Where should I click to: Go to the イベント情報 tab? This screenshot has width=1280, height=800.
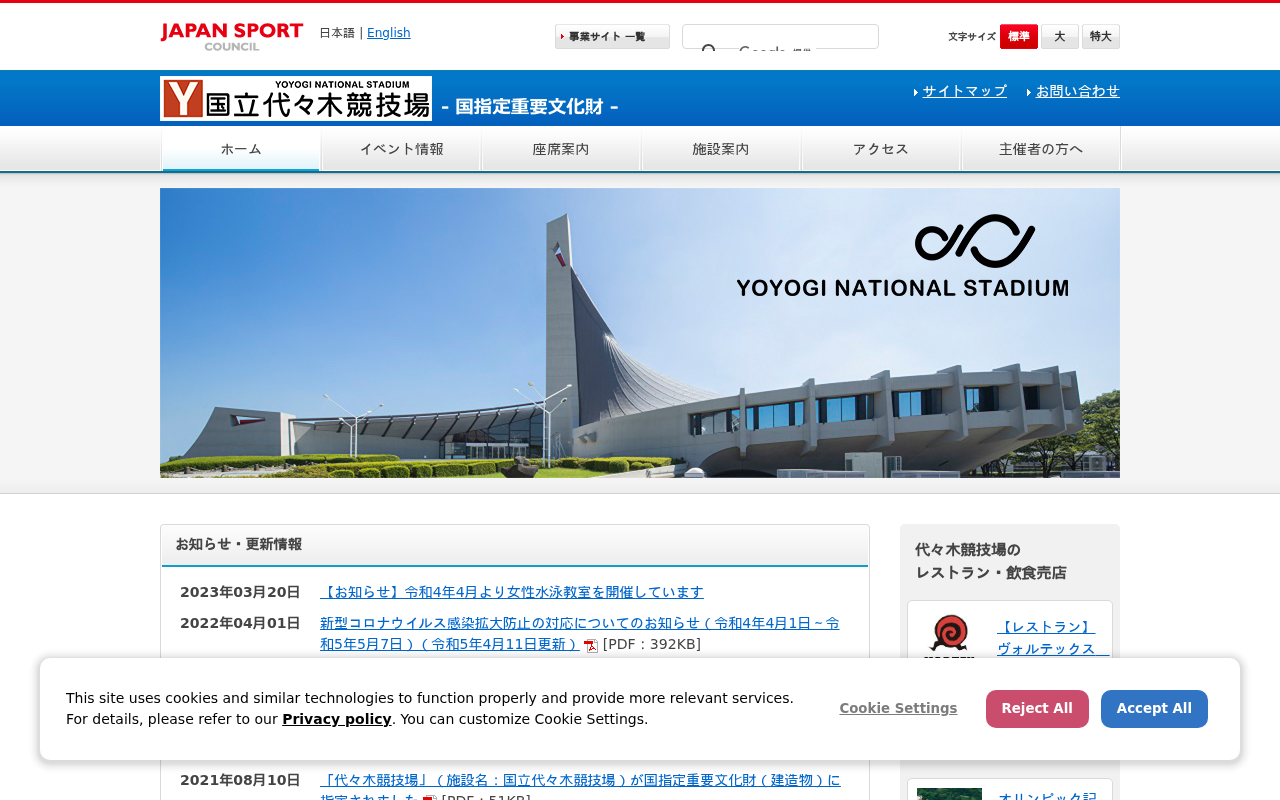[x=401, y=149]
